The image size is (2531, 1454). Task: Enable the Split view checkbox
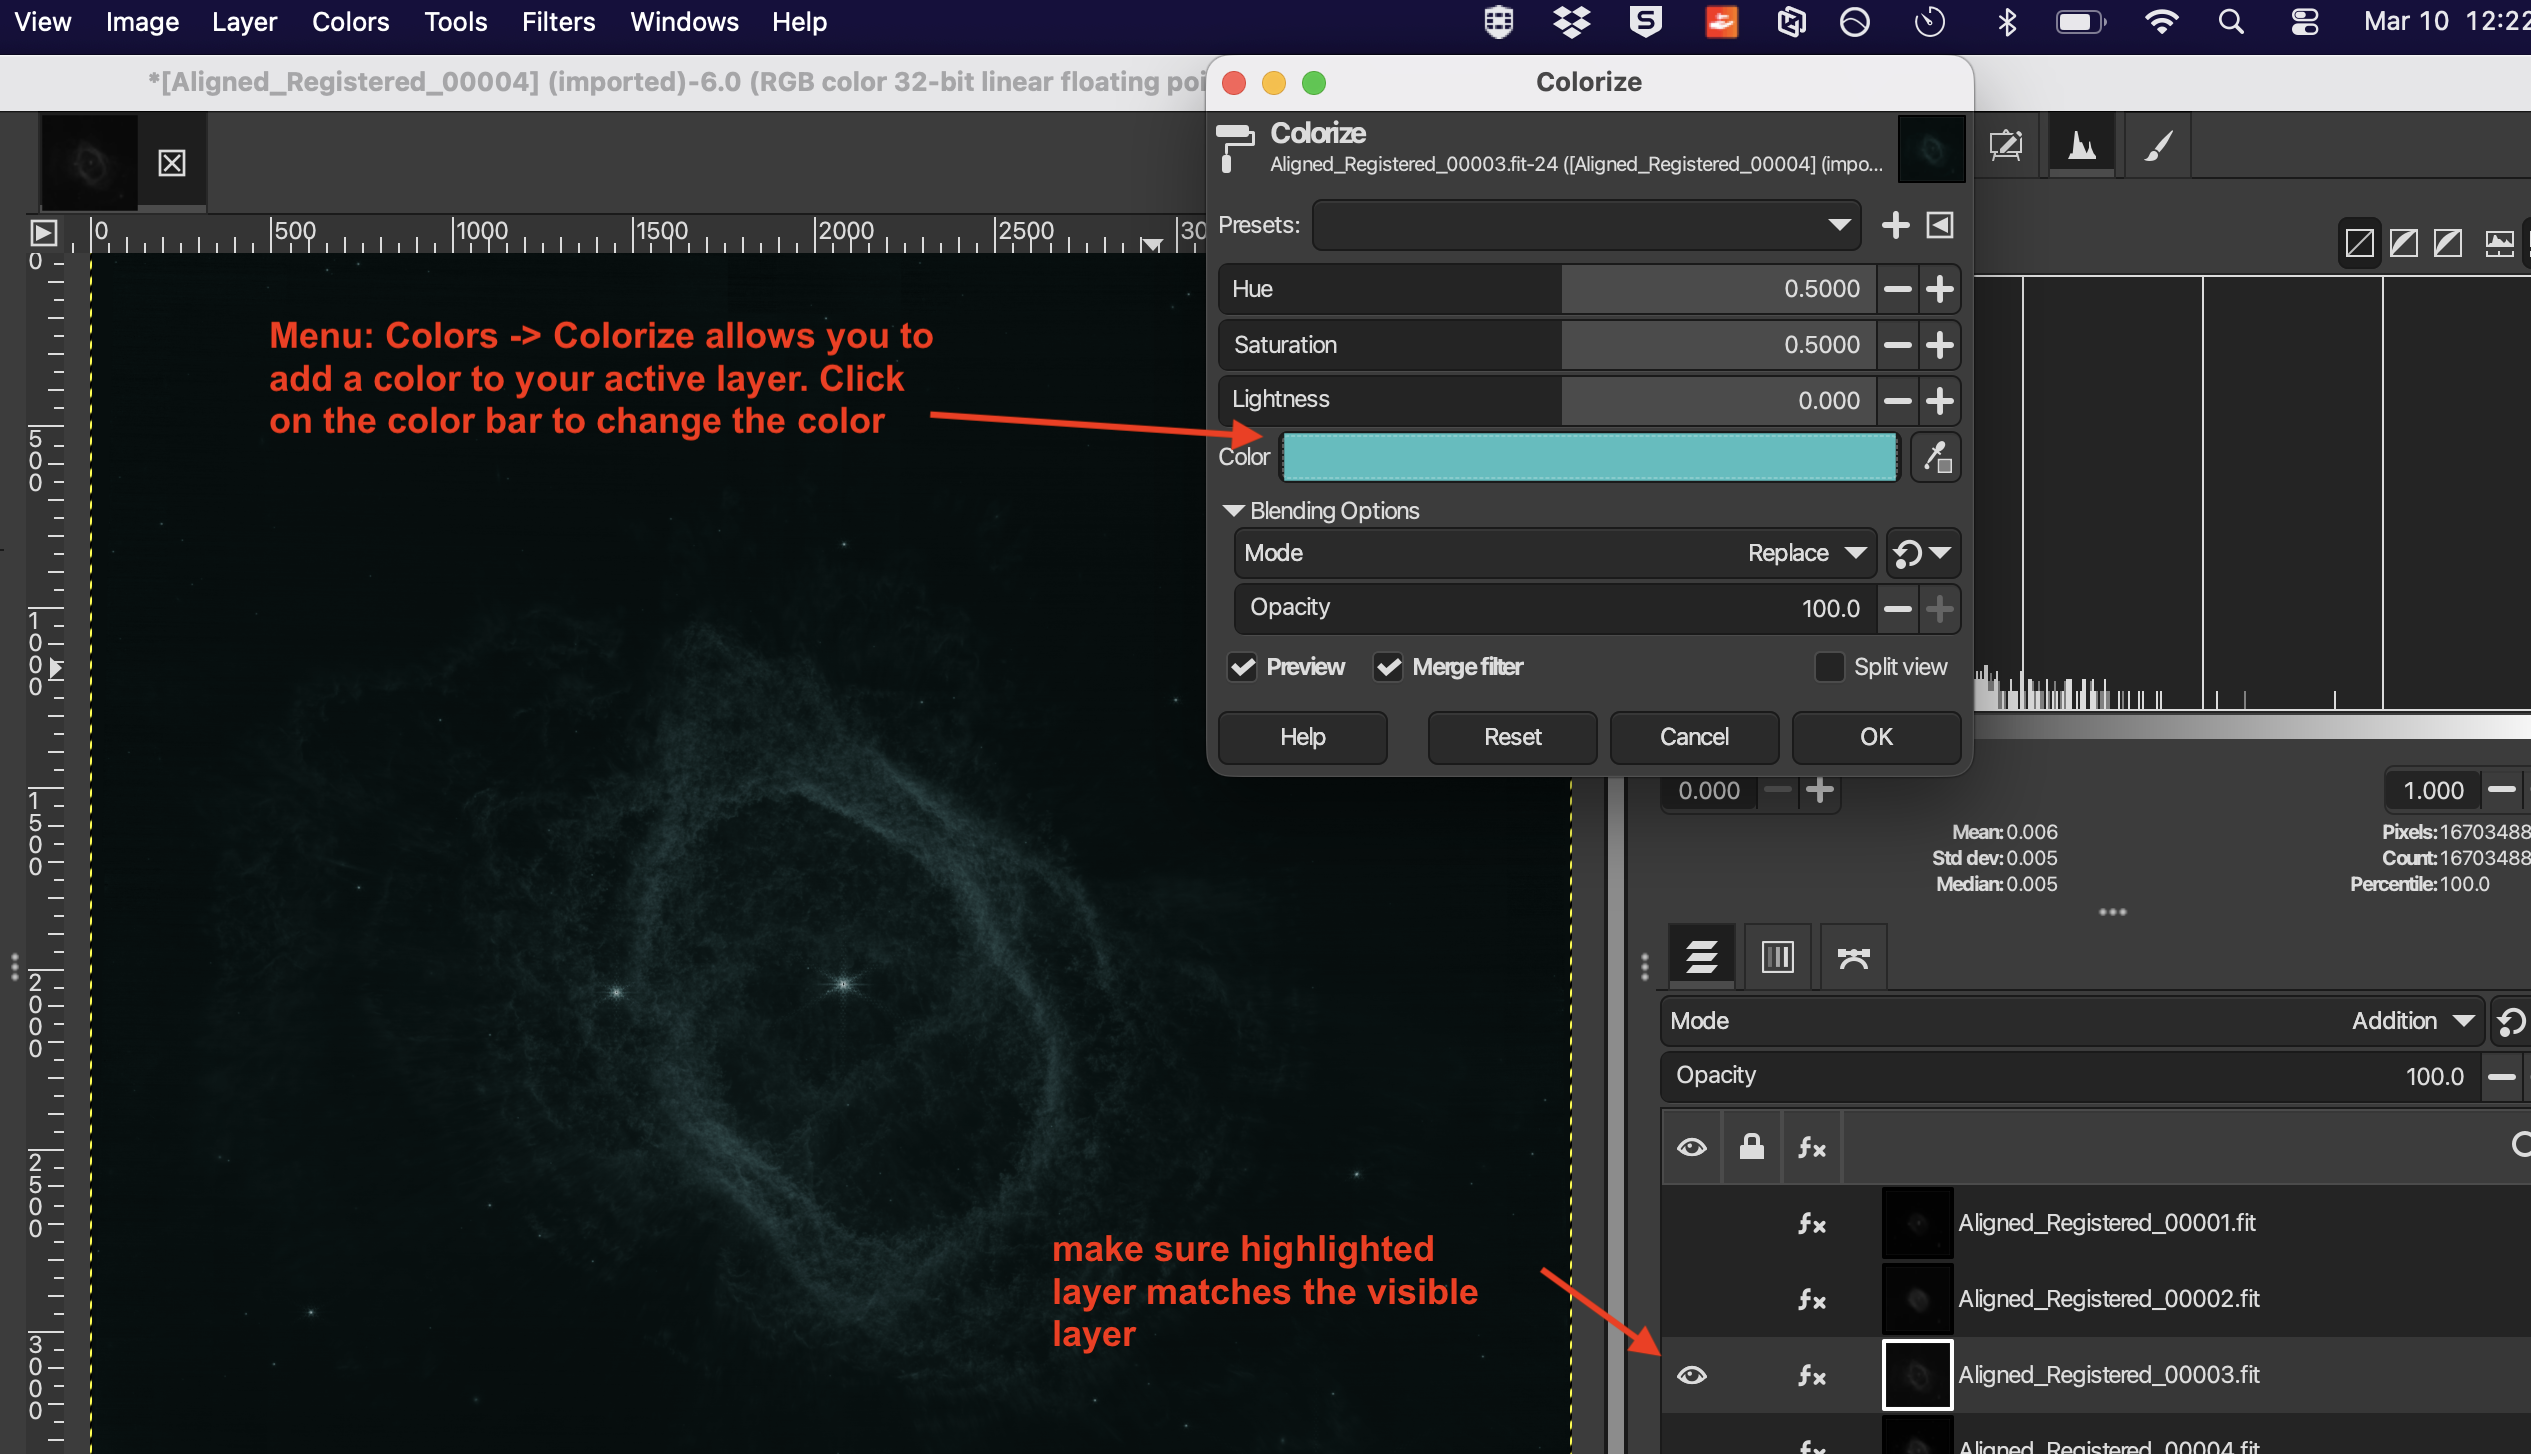click(1829, 667)
